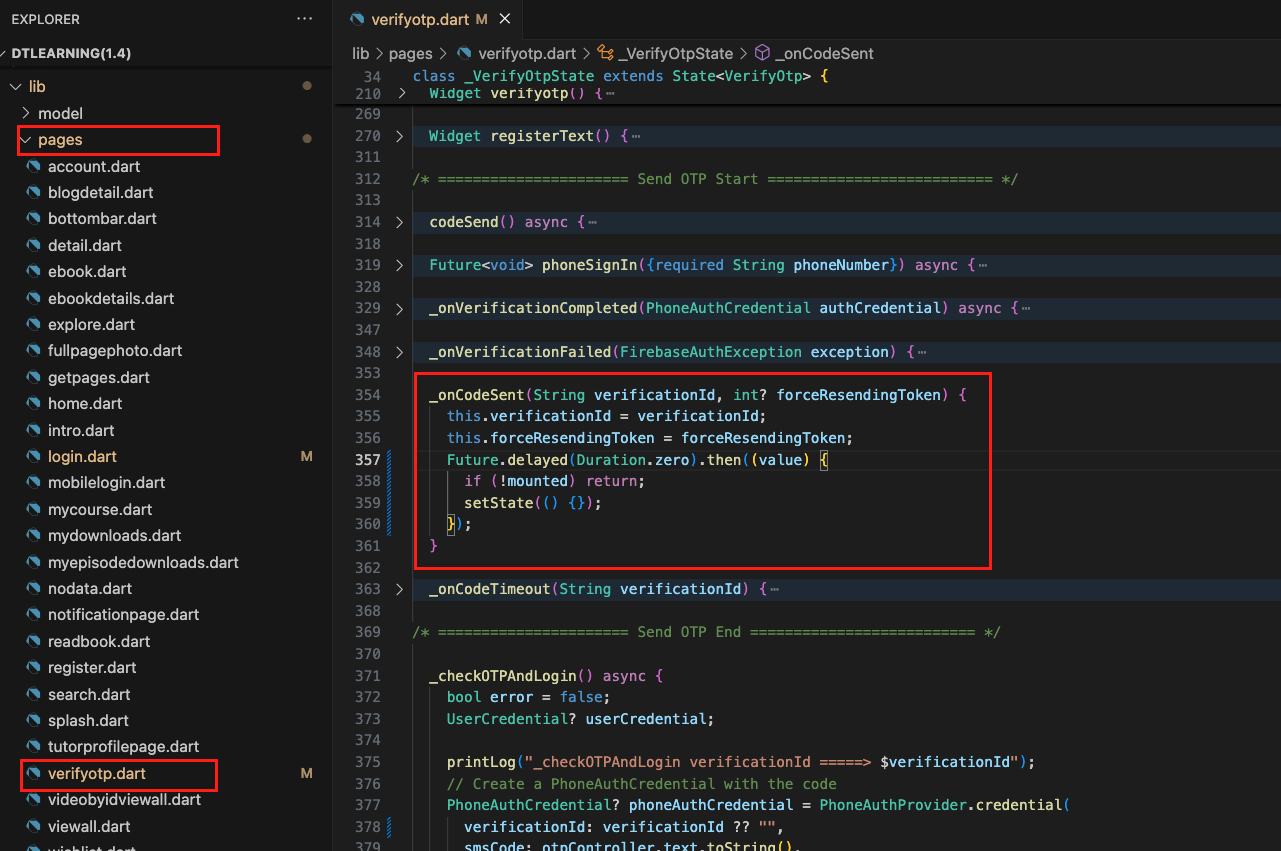This screenshot has height=851, width=1281.
Task: Click the Dart icon beside account.dart
Action: coord(33,167)
